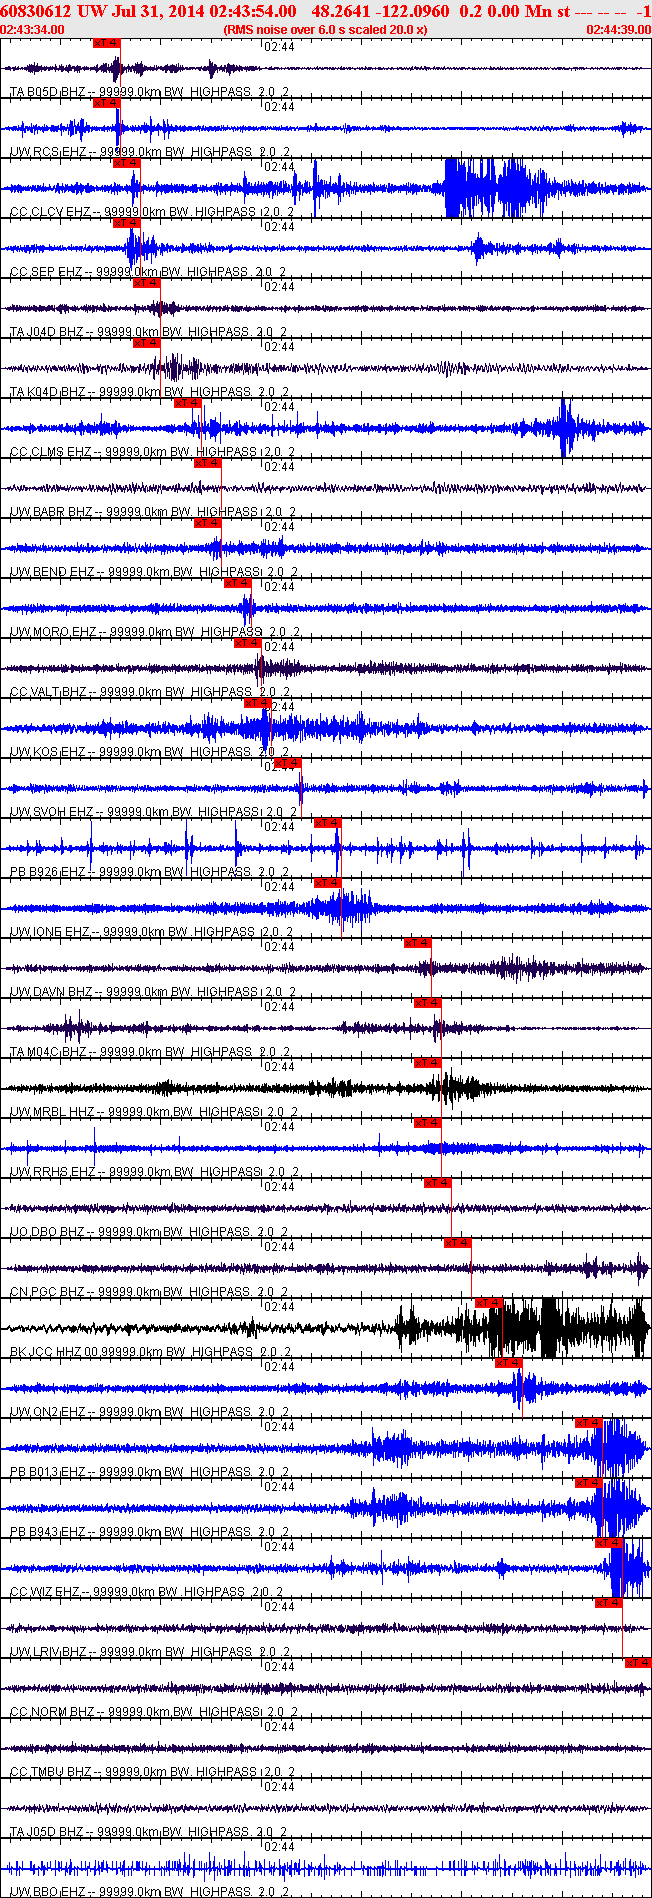Select the TA.B05D BHZ station label
Image resolution: width=652 pixels, height=1898 pixels.
click(150, 92)
